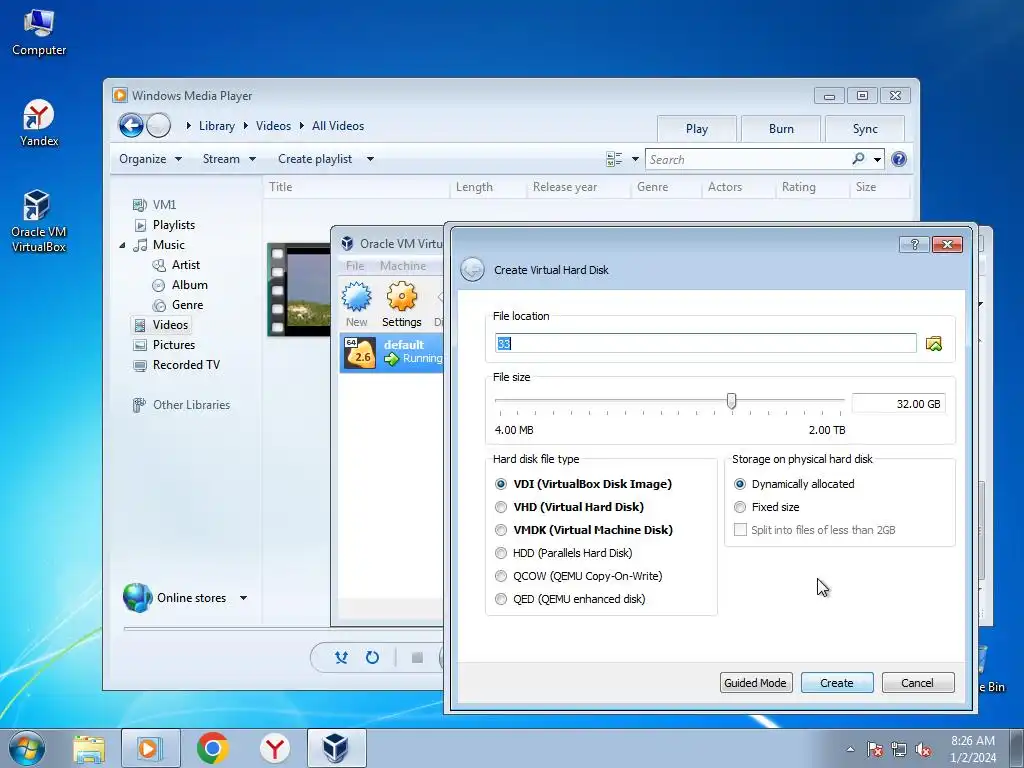Open the Computer desktop icon

click(39, 33)
